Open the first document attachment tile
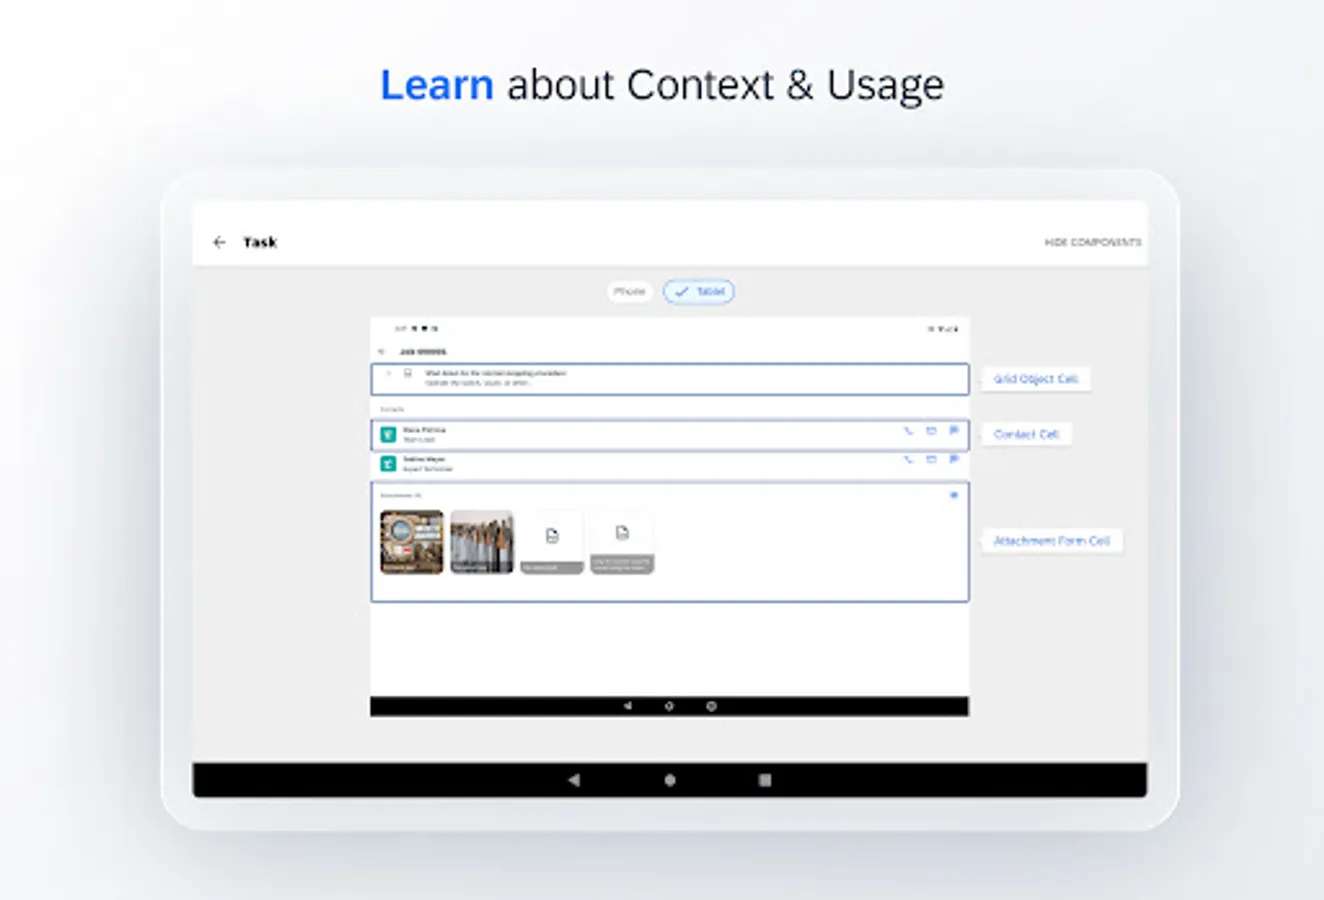The width and height of the screenshot is (1324, 900). point(552,542)
